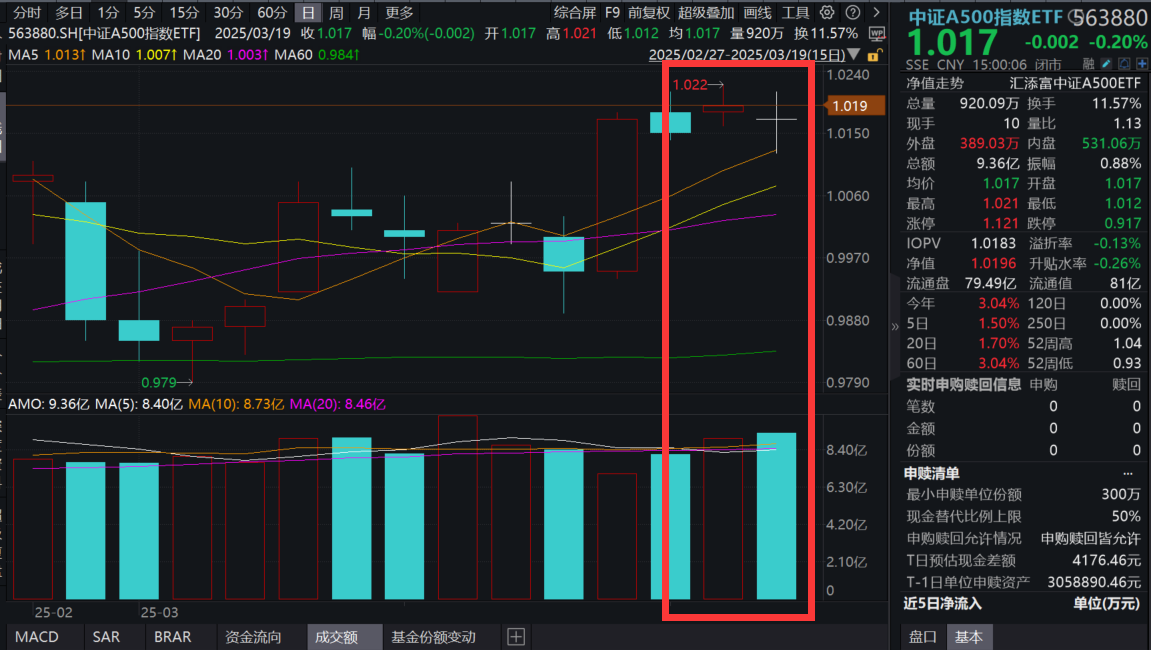Screen dimensions: 1151x650
Task: Click the WP note icon beside turnover rate
Action: [877, 33]
